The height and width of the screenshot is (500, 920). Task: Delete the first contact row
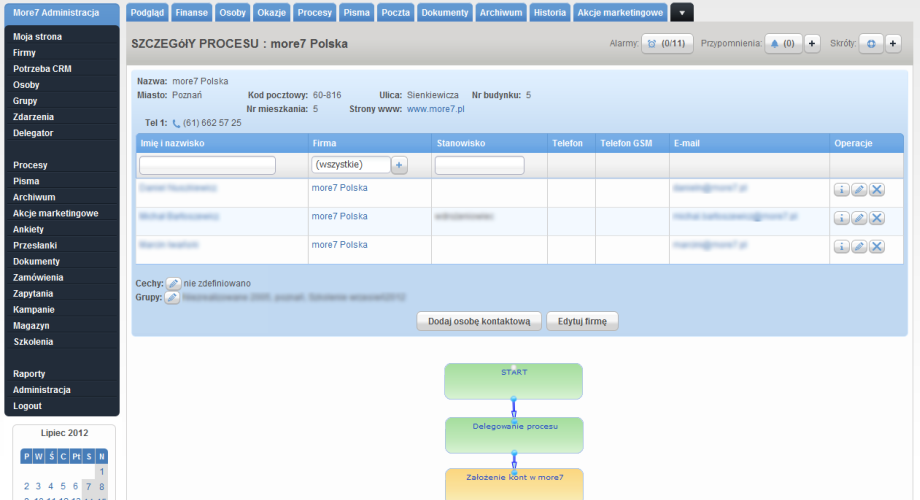pyautogui.click(x=877, y=190)
